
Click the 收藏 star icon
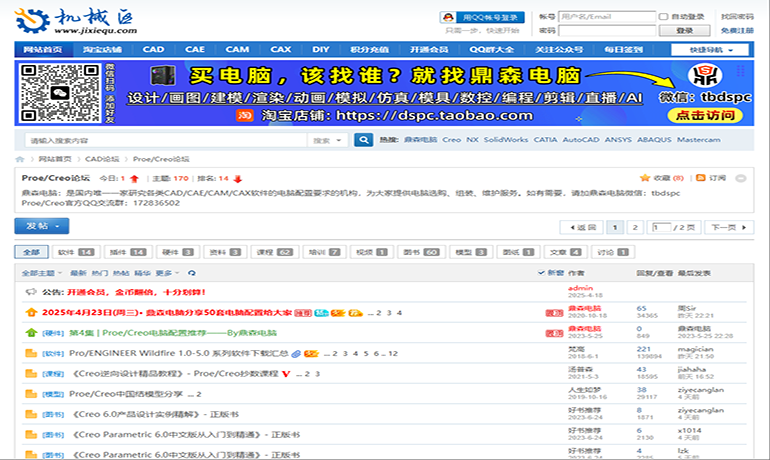point(646,178)
